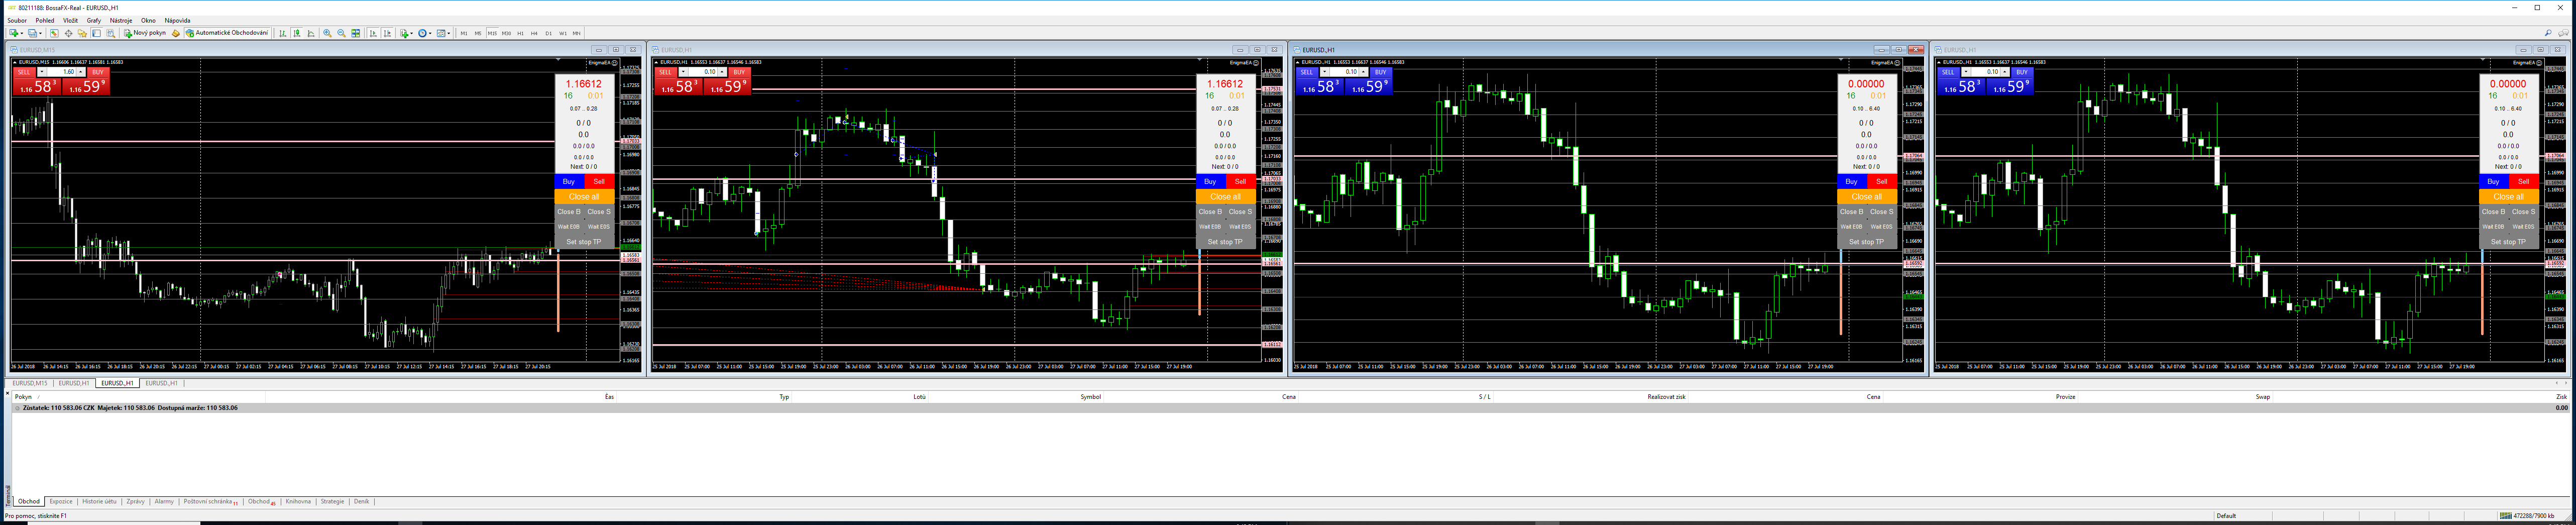Open the Nástroje menu

(x=121, y=20)
